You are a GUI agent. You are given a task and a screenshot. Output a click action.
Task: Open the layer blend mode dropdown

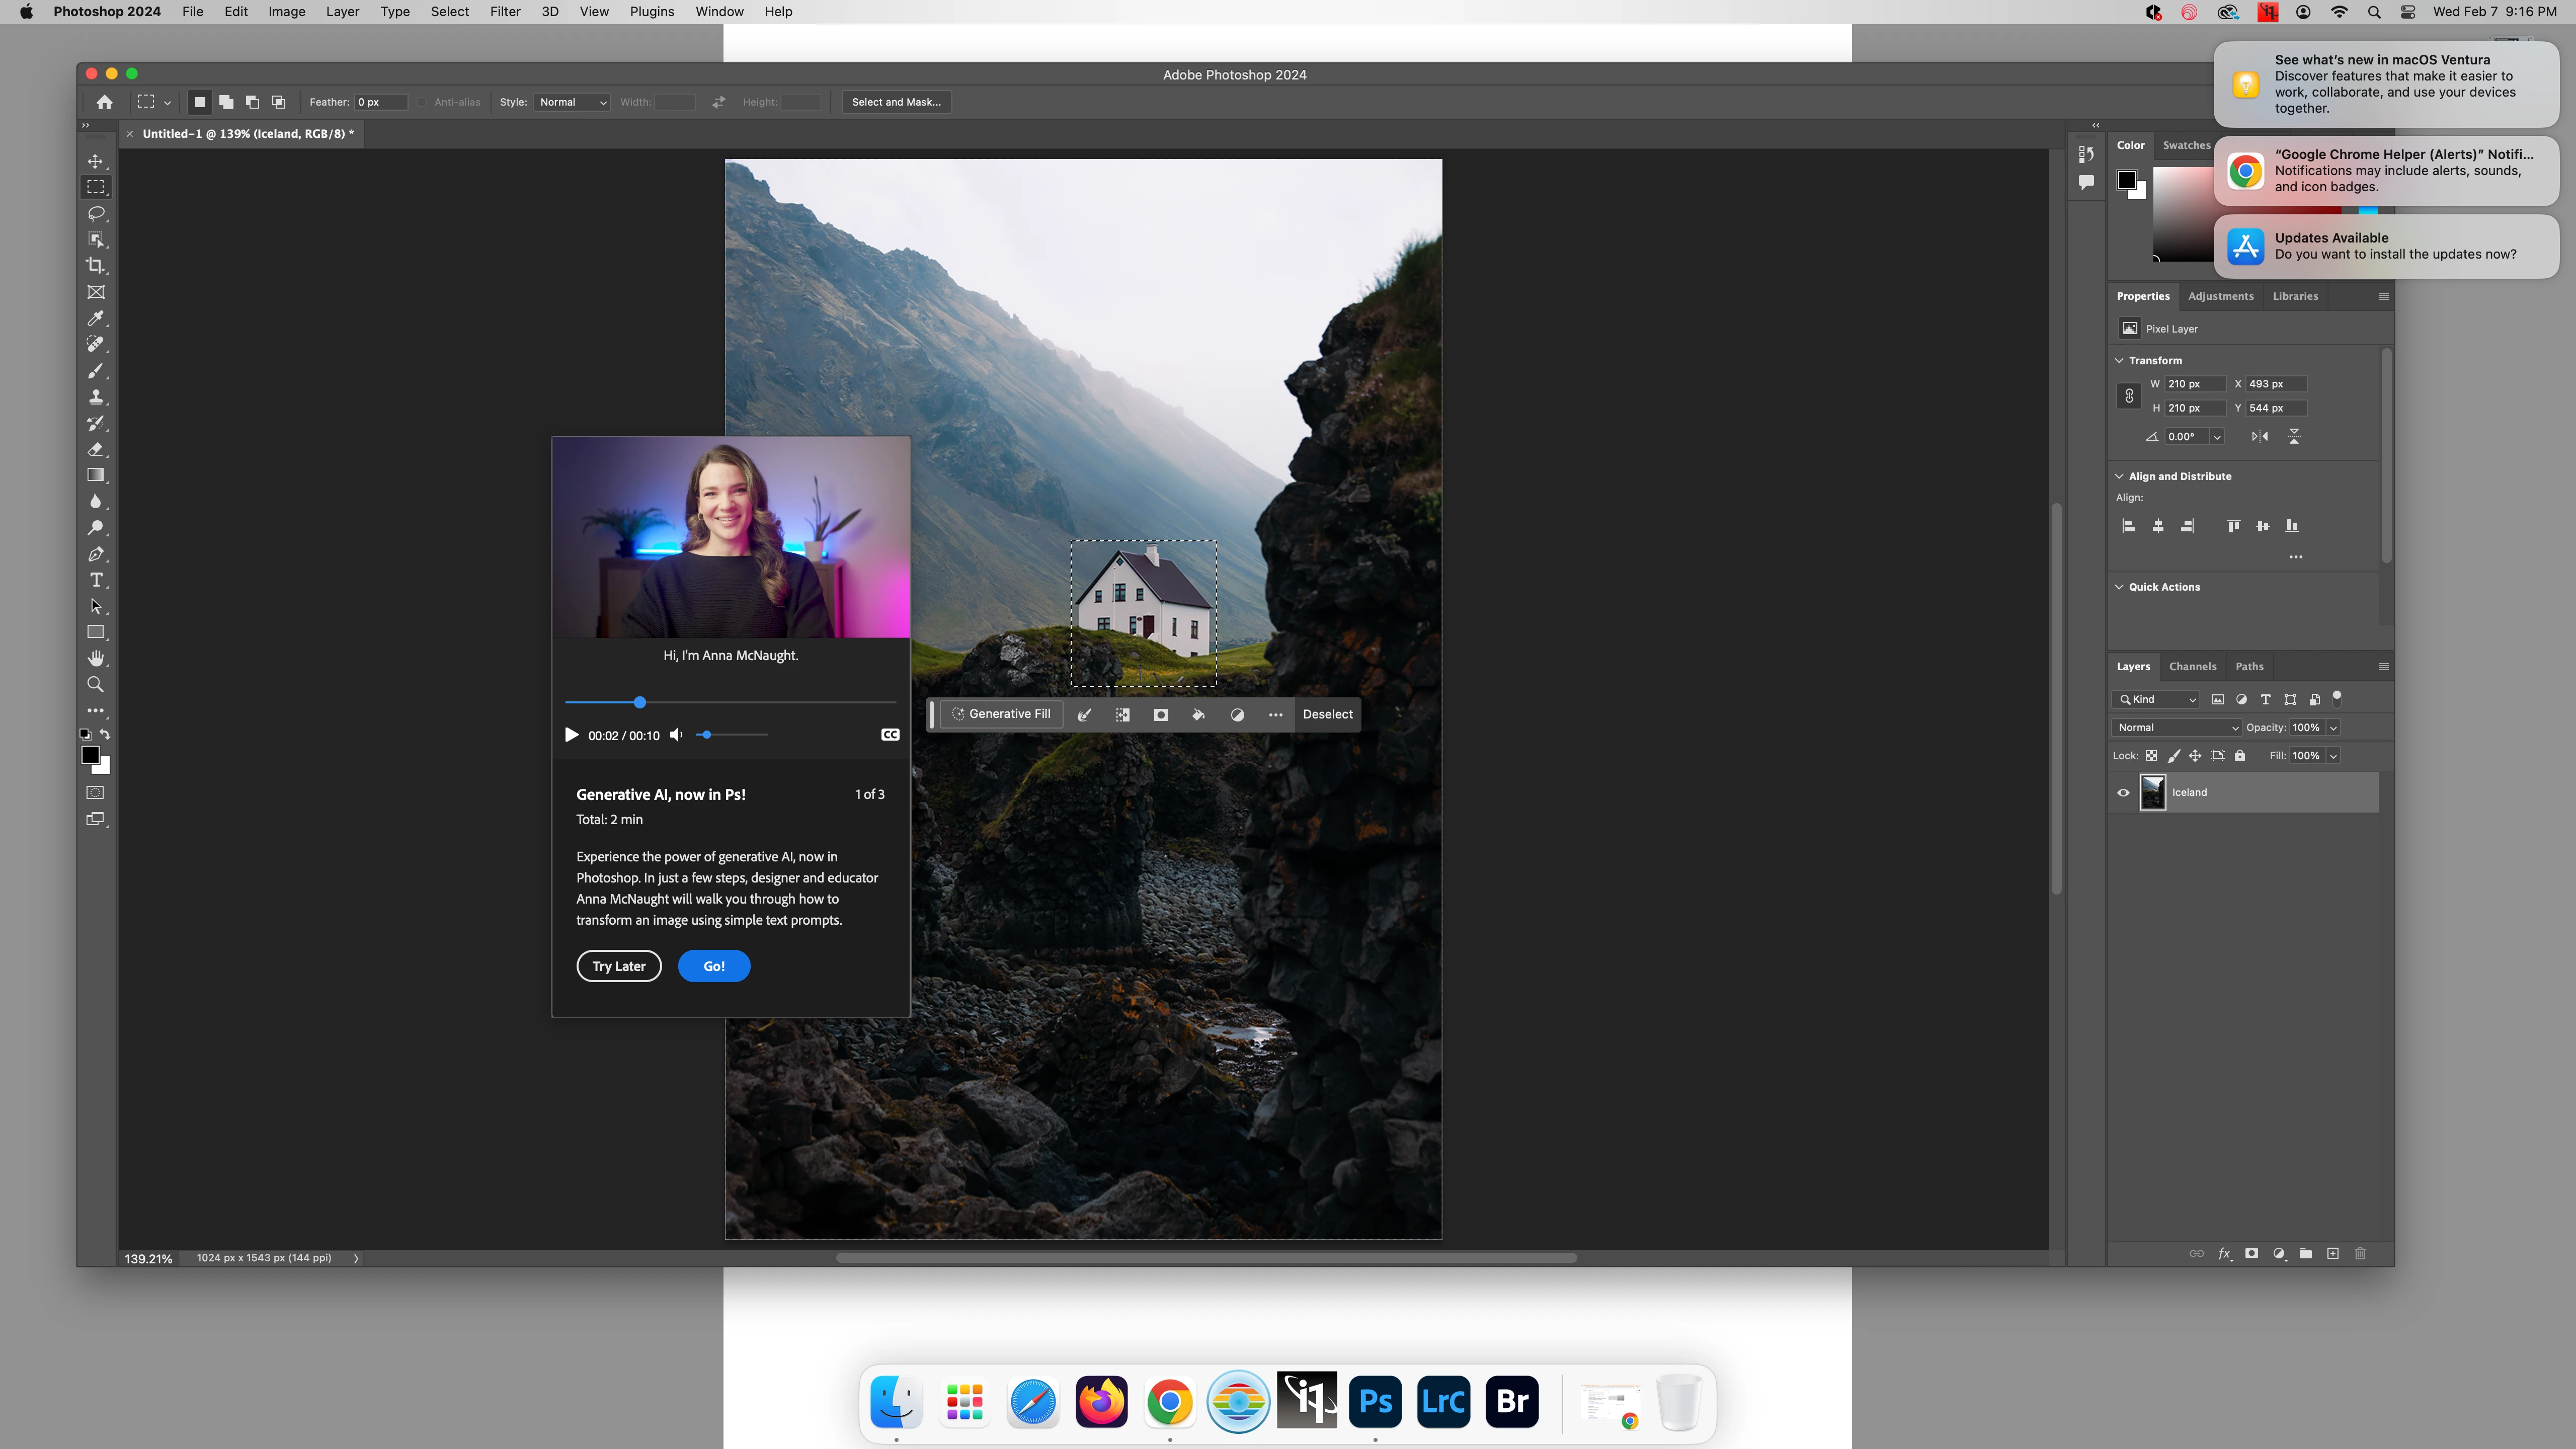click(x=2176, y=728)
